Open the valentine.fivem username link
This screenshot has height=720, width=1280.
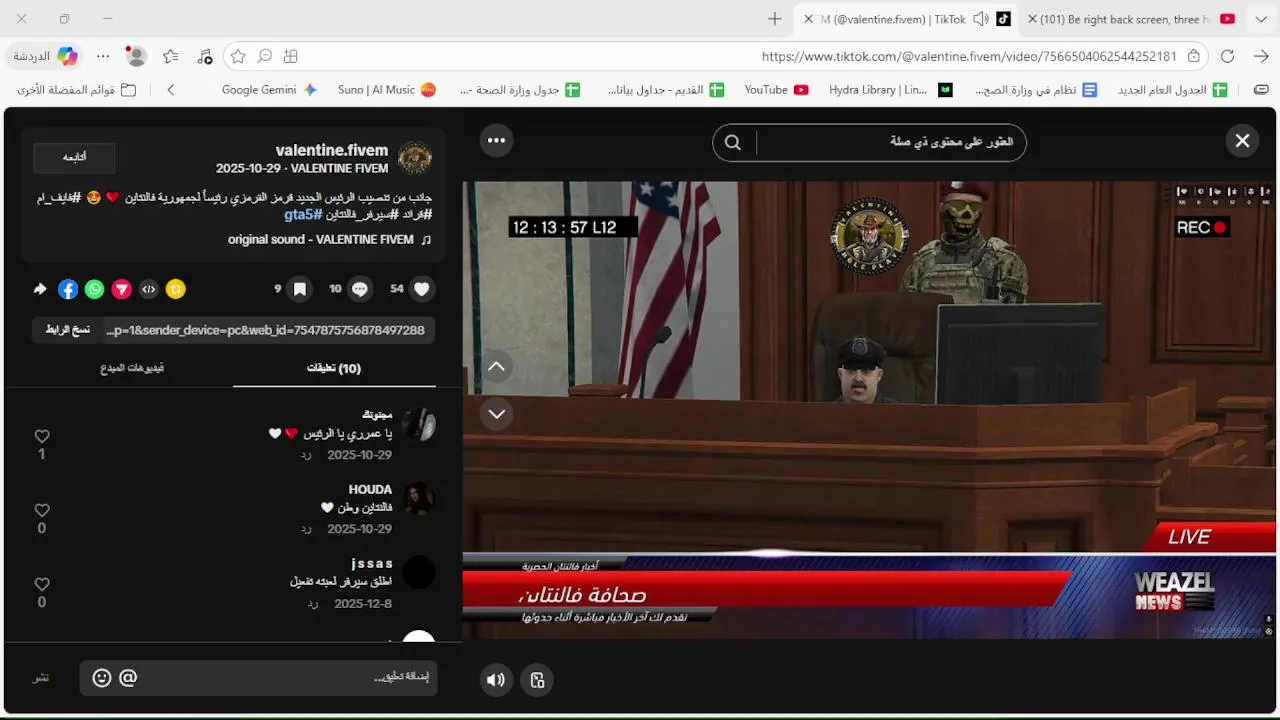tap(332, 150)
